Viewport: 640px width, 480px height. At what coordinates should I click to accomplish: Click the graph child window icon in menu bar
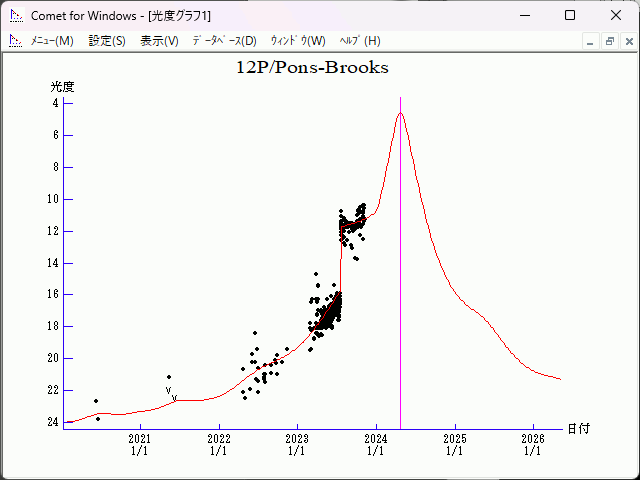[x=15, y=41]
